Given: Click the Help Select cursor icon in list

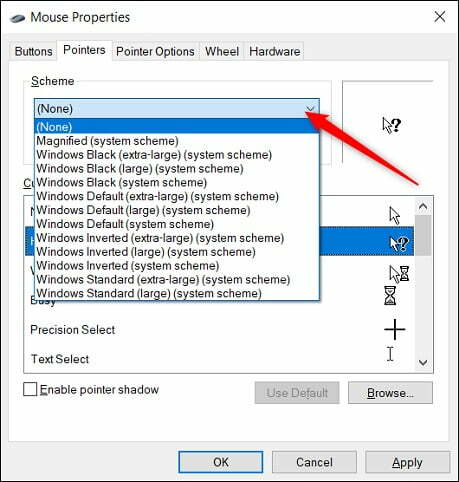Looking at the screenshot, I should tap(399, 244).
